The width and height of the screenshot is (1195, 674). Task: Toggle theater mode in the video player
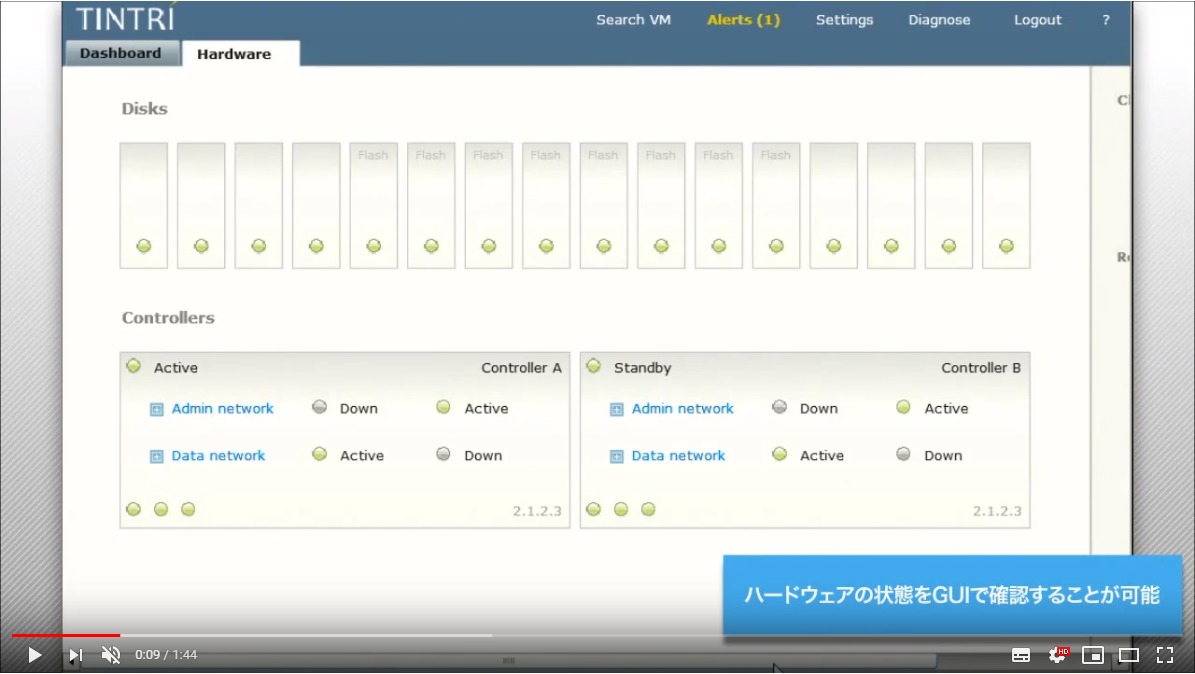click(x=1129, y=654)
